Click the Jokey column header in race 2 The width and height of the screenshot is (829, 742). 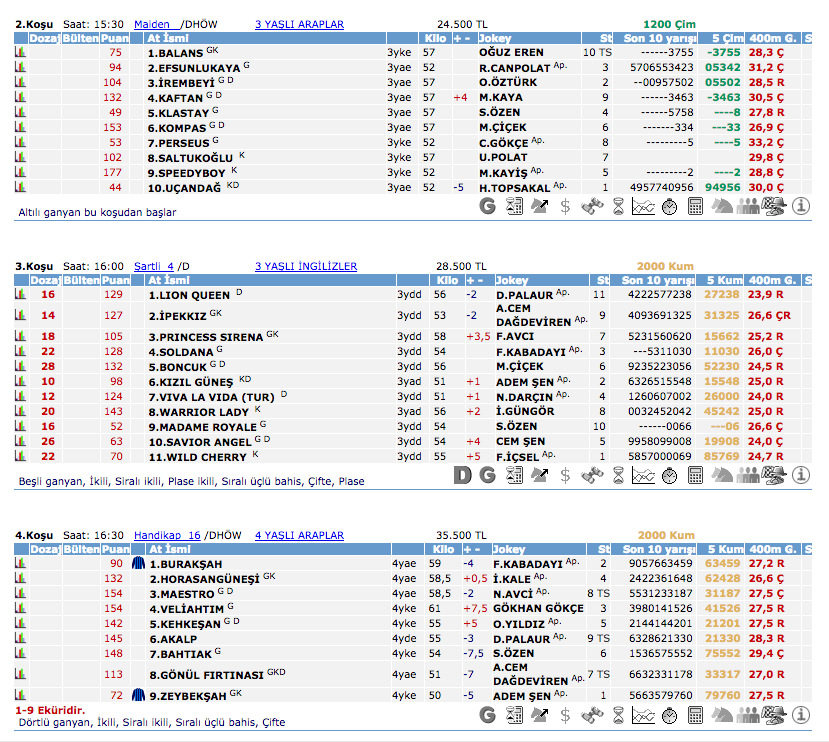[x=496, y=38]
